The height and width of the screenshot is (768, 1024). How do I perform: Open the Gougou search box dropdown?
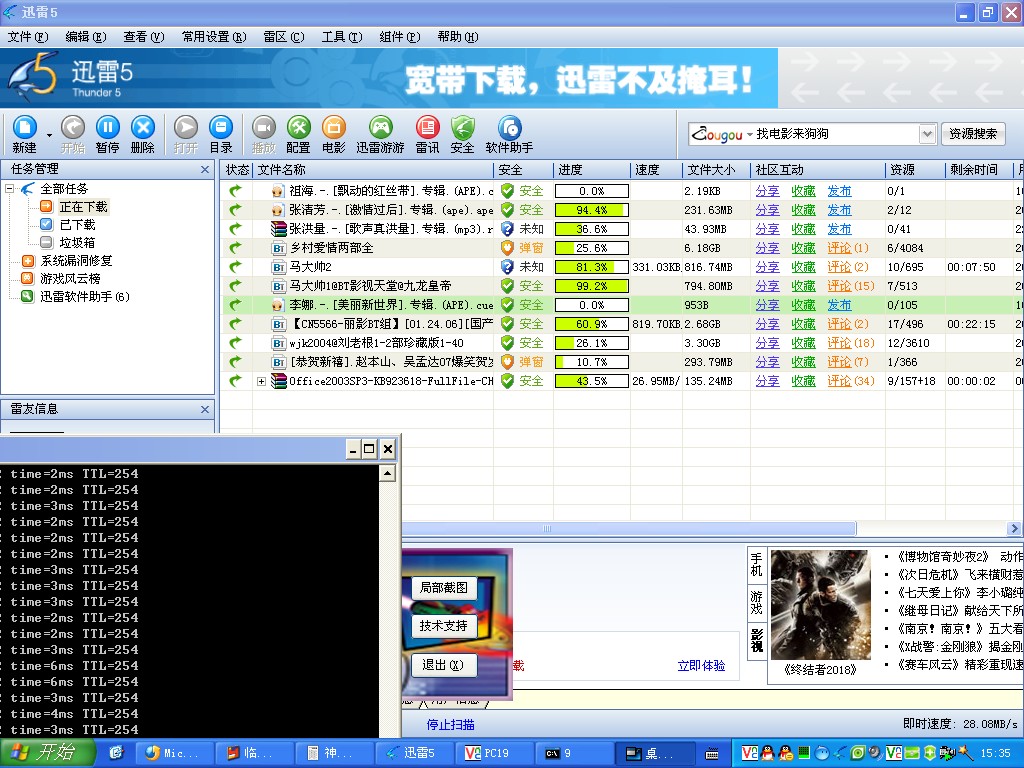(x=926, y=134)
